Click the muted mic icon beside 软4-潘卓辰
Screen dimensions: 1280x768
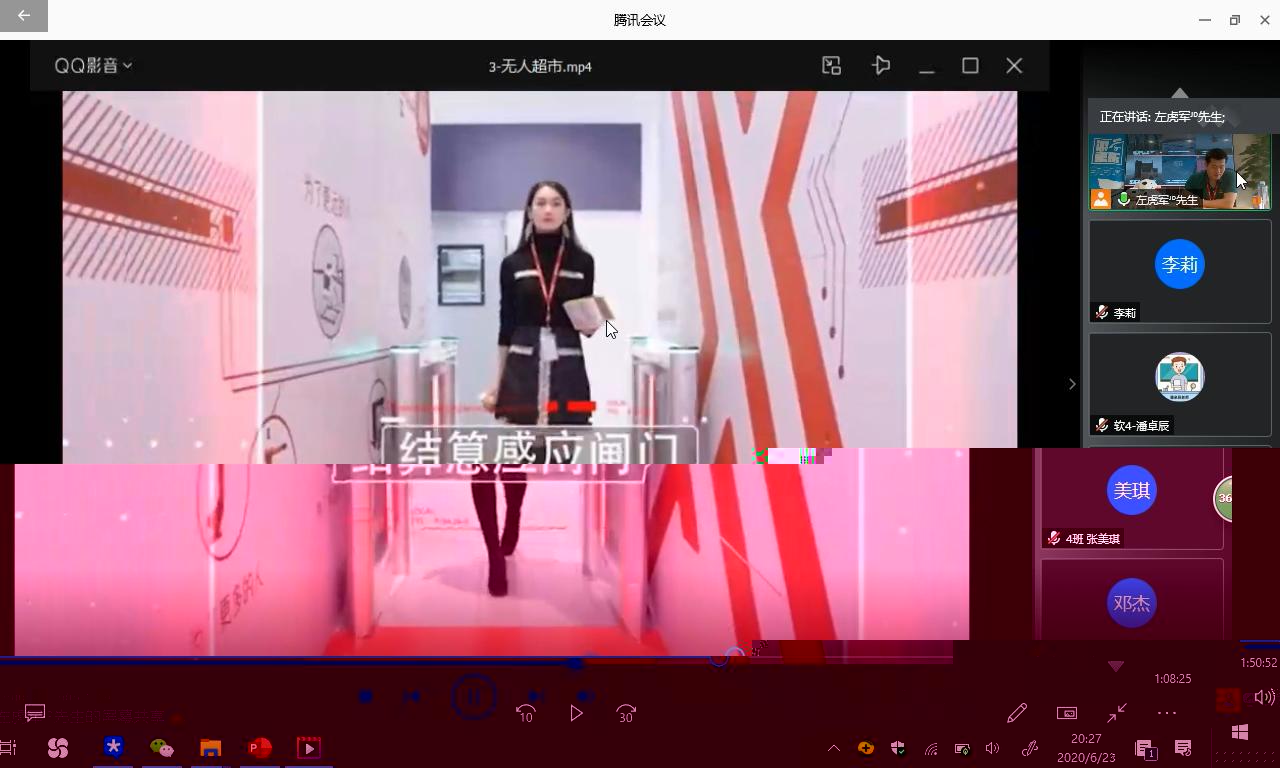tap(1102, 426)
